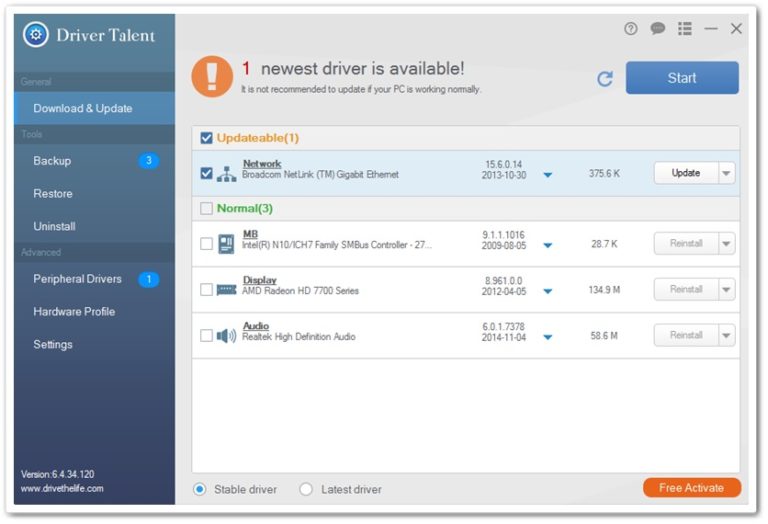Select the Latest driver radio button
The image size is (768, 524).
coord(307,489)
